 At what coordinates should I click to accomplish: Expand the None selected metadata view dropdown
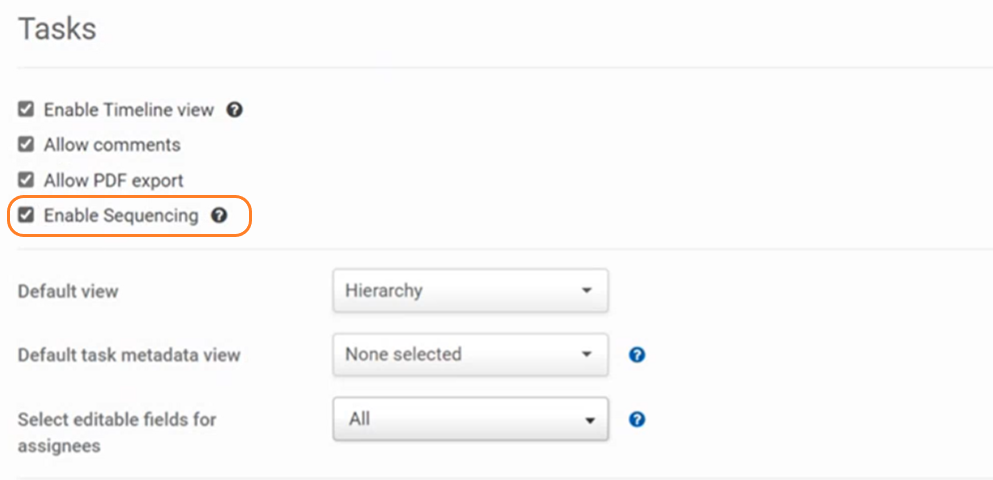click(470, 354)
